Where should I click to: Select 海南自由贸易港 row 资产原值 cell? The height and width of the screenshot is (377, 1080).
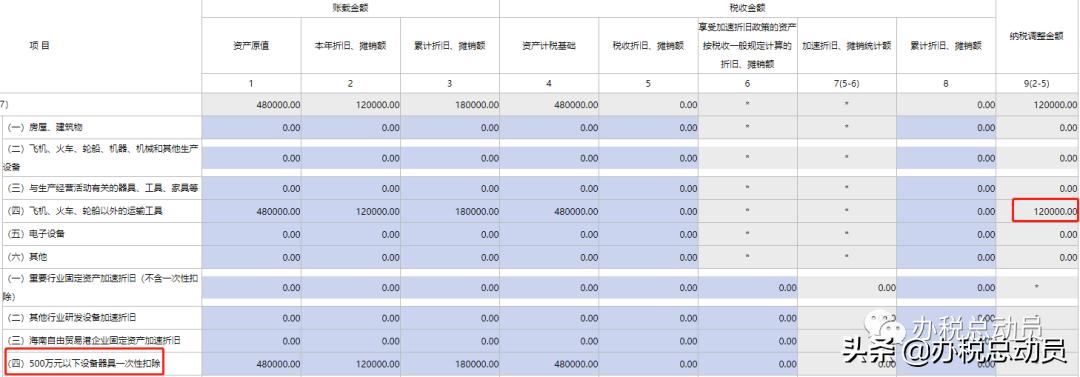(251, 341)
